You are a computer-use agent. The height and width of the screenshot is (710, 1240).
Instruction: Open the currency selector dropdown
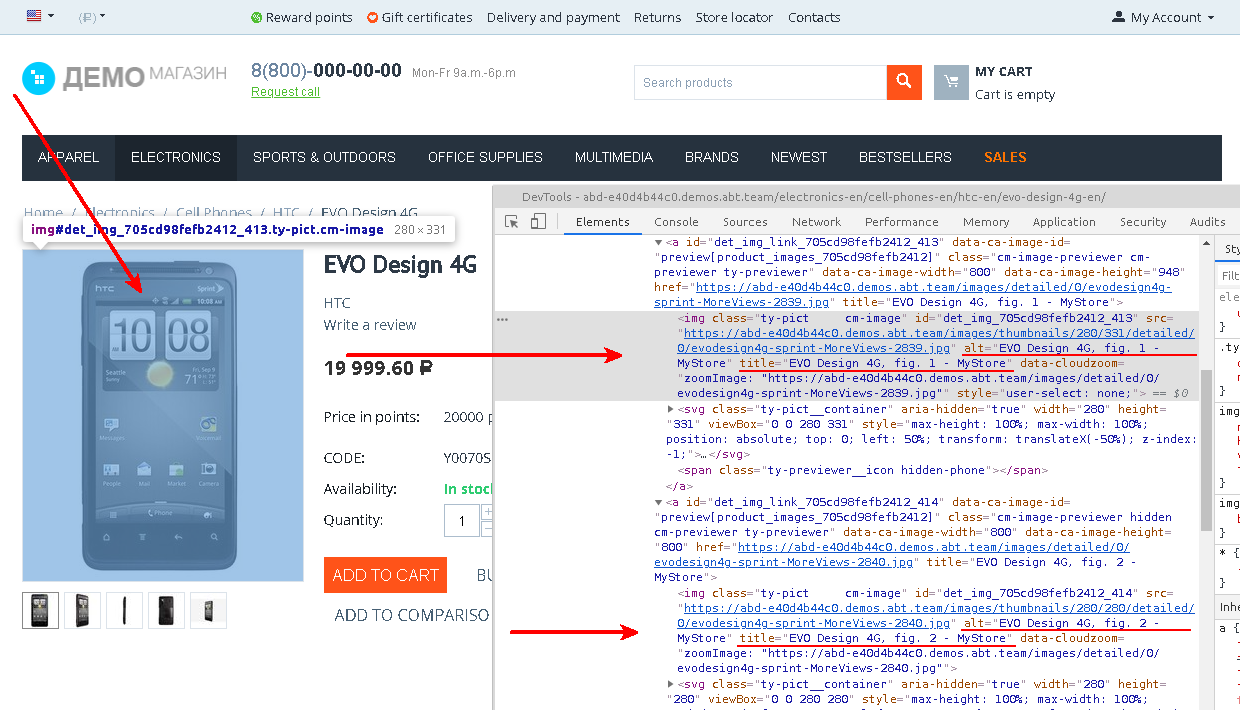(x=91, y=17)
